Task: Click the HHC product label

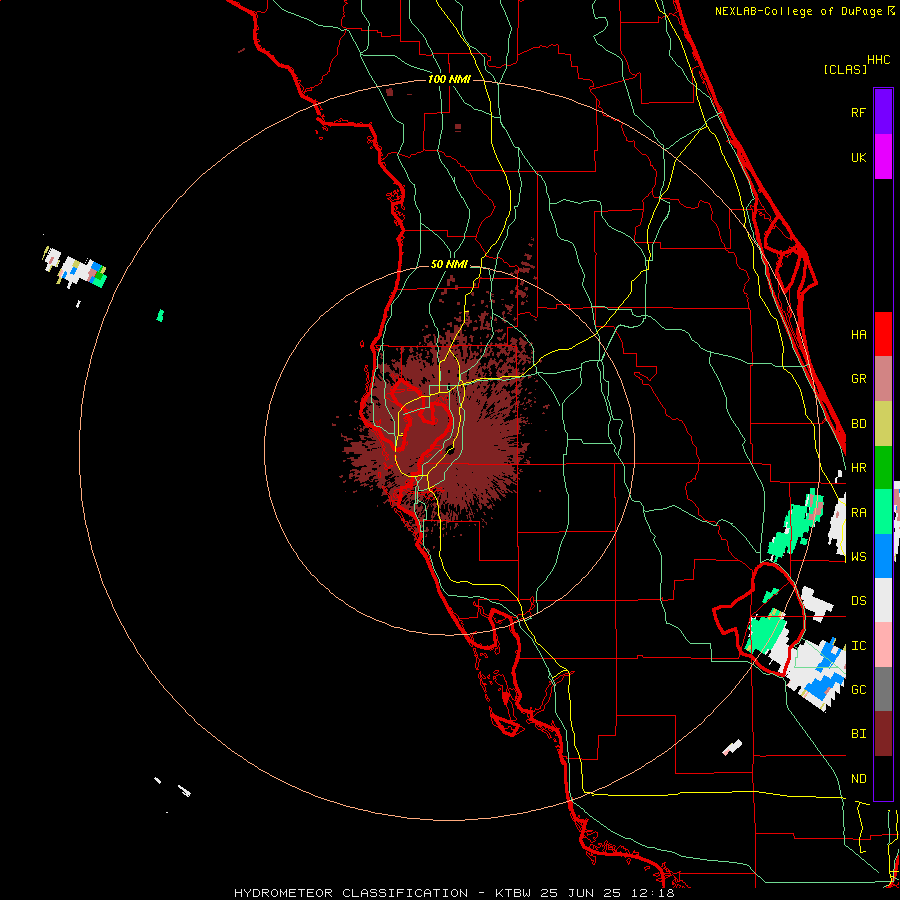Action: (878, 60)
